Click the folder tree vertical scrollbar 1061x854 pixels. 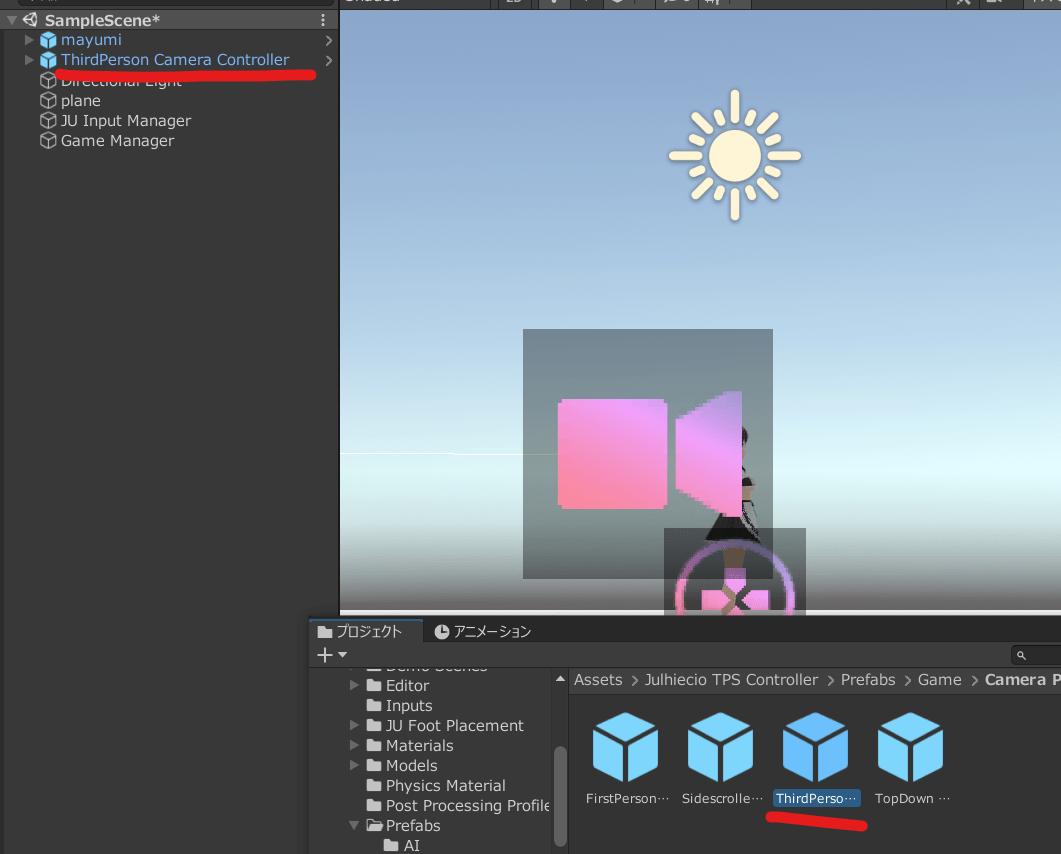pos(560,796)
